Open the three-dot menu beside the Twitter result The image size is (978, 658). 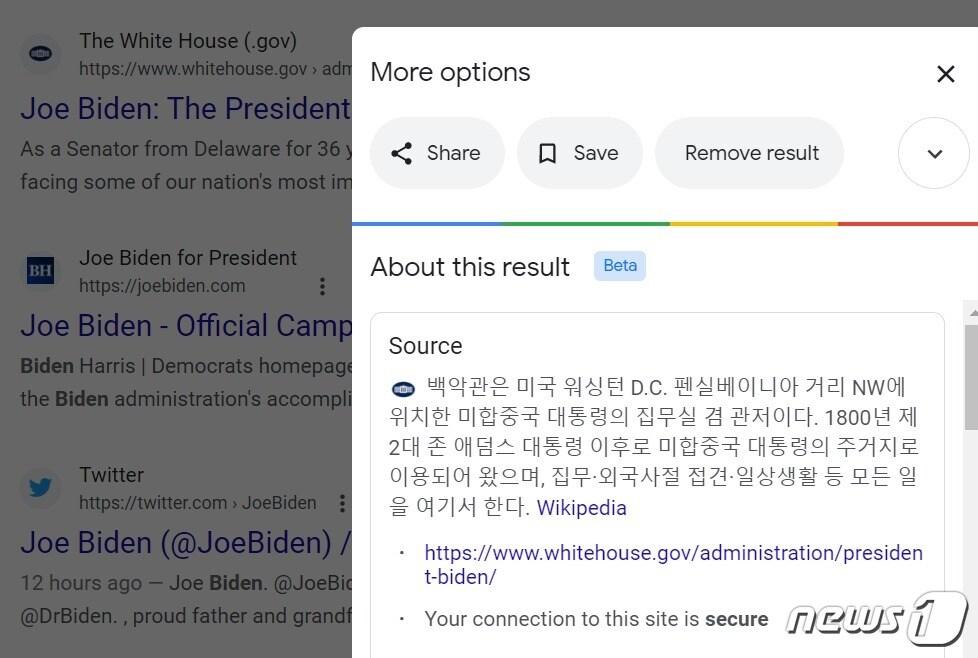click(343, 504)
